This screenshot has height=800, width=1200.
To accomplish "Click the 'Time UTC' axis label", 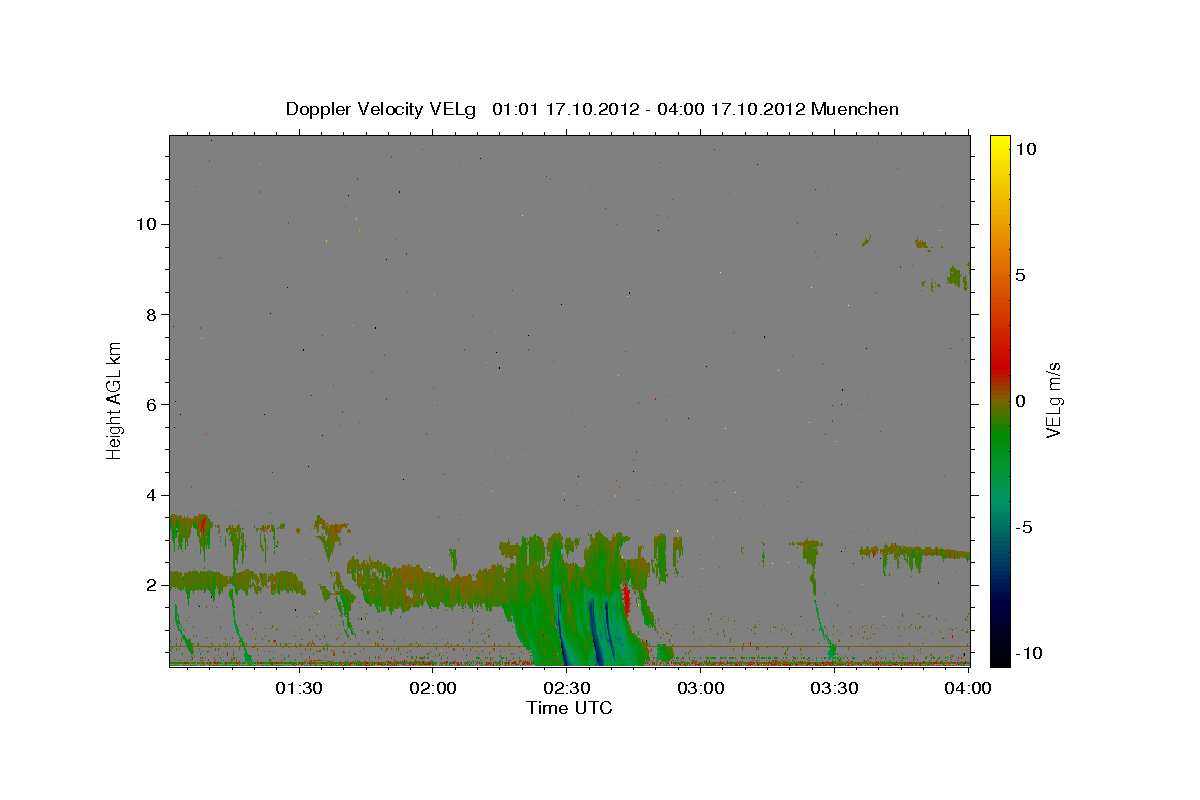I will coord(569,708).
